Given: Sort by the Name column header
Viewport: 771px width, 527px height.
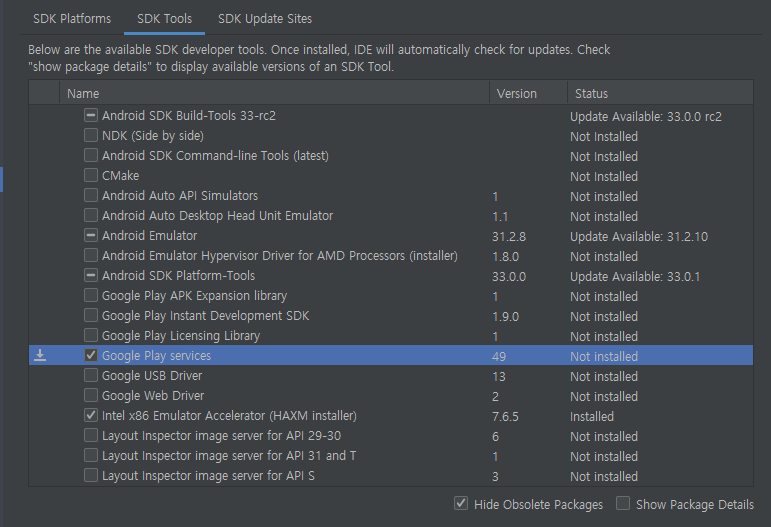Looking at the screenshot, I should [274, 93].
